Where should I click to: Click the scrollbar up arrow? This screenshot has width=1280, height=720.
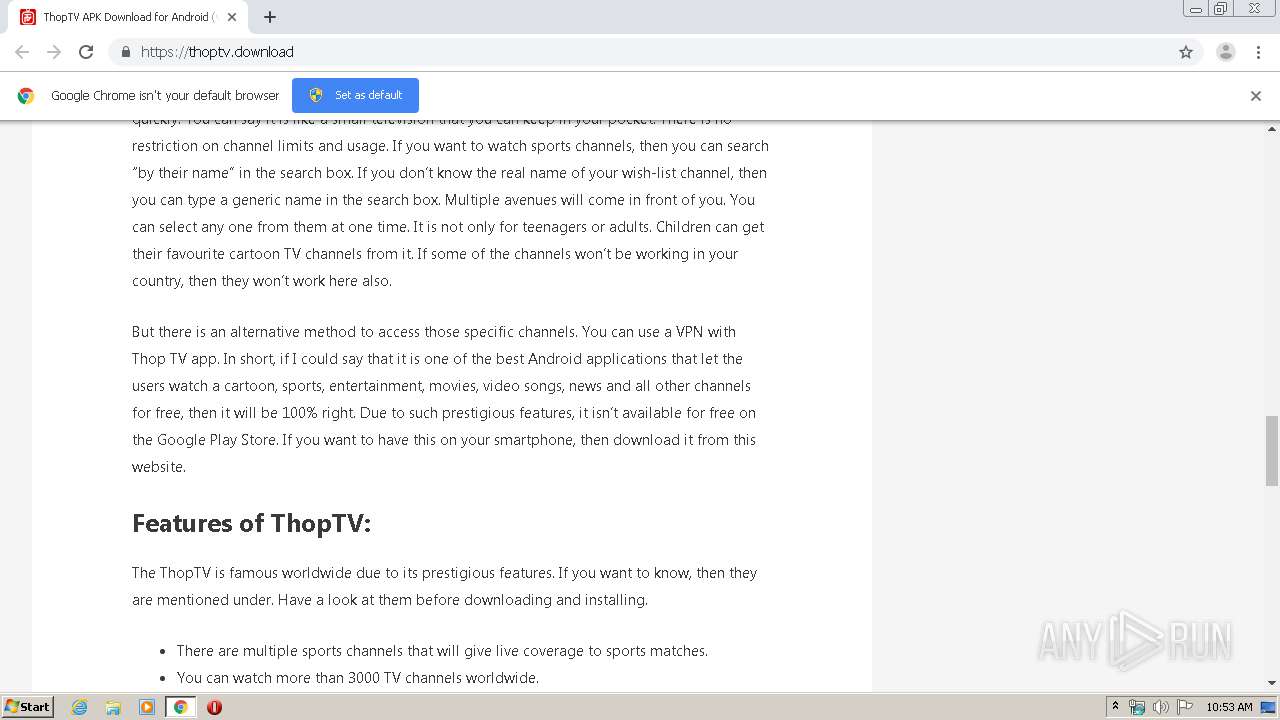pos(1272,129)
